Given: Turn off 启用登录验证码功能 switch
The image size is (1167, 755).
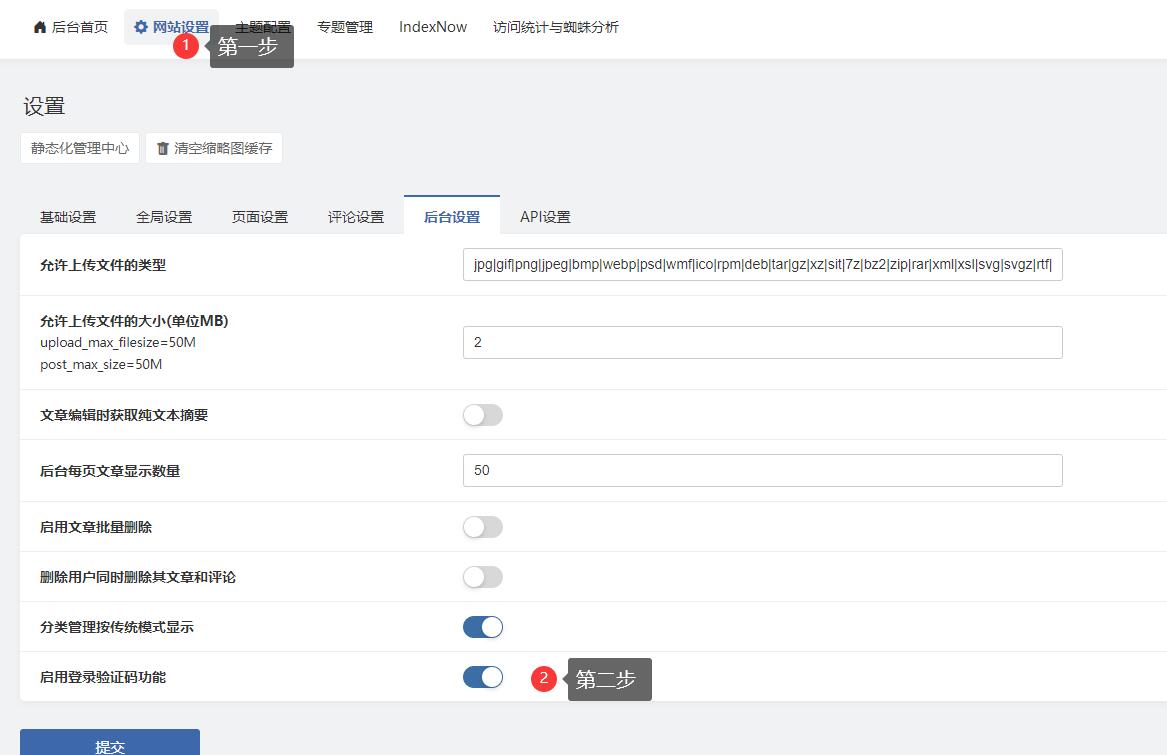Looking at the screenshot, I should click(x=482, y=677).
